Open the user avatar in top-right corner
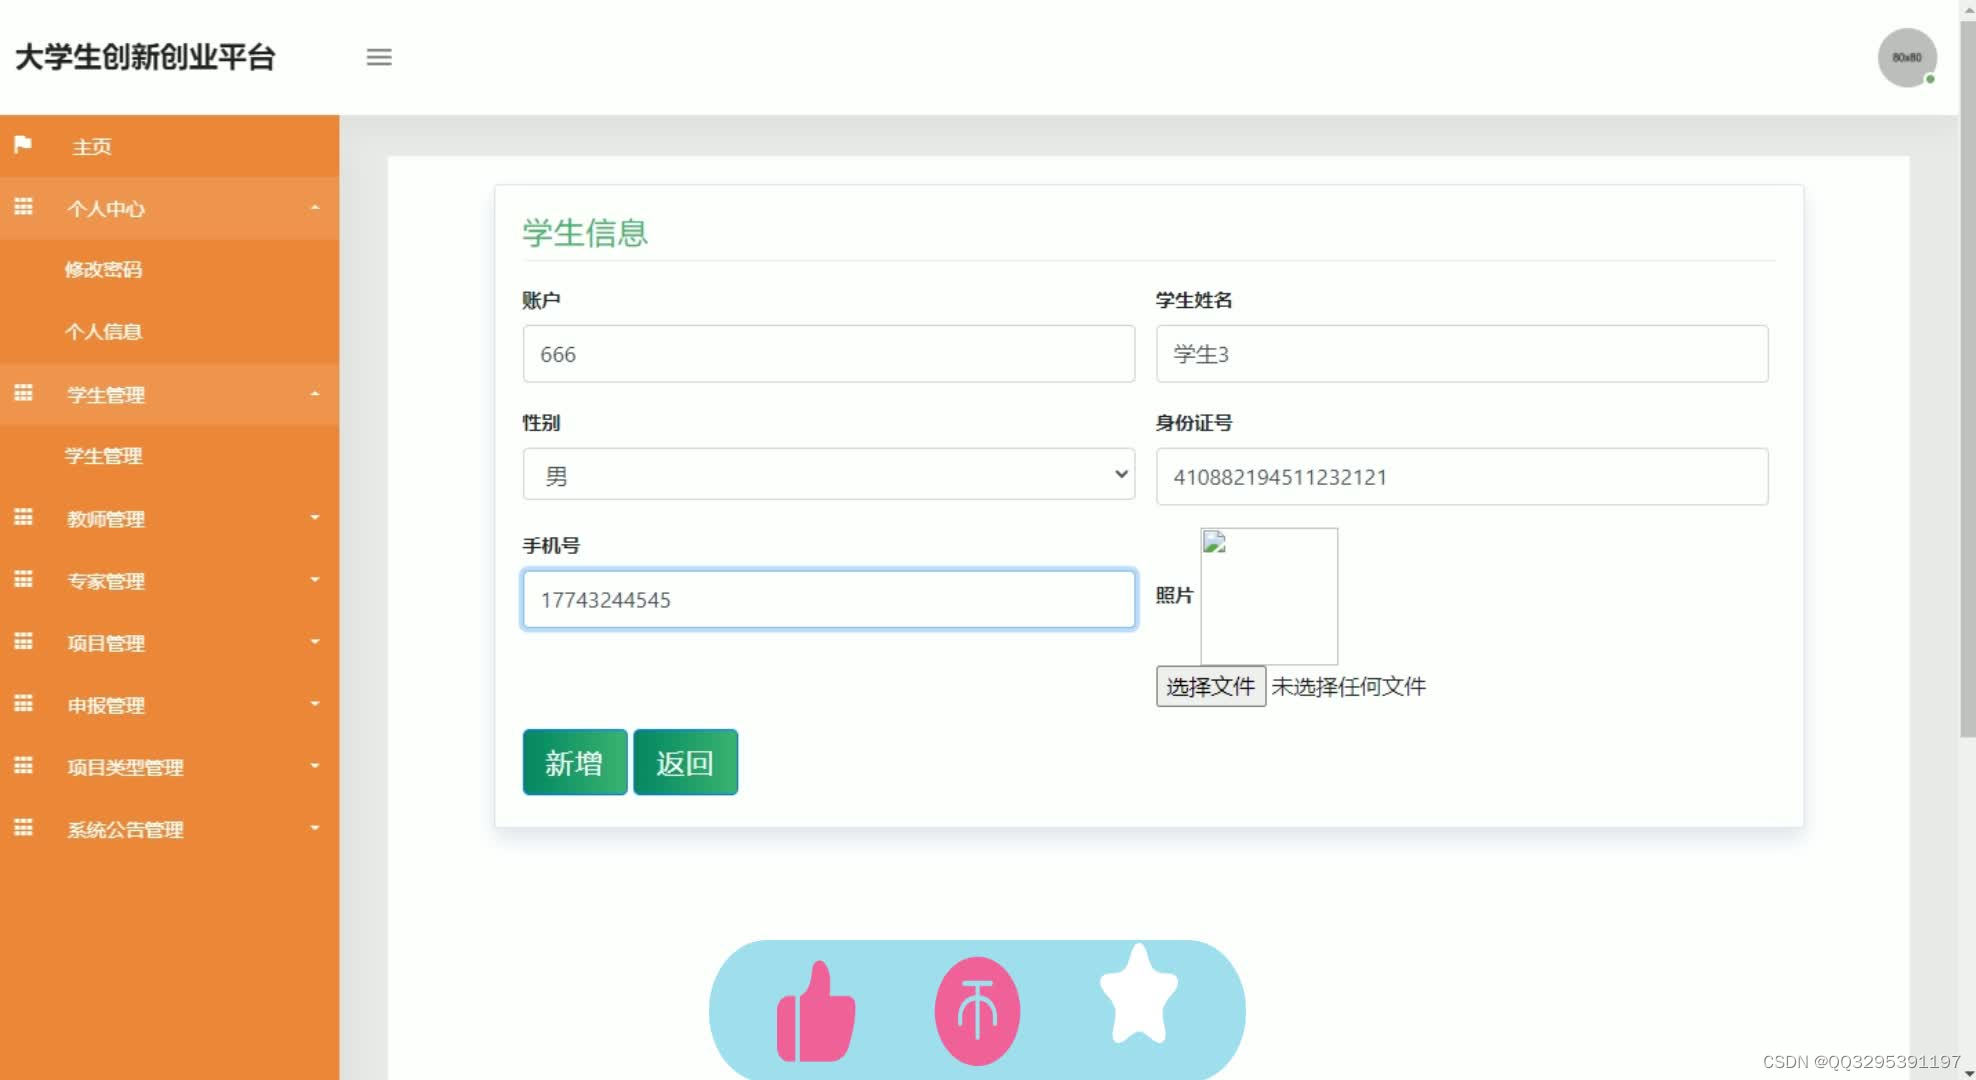Image resolution: width=1976 pixels, height=1080 pixels. pos(1907,57)
